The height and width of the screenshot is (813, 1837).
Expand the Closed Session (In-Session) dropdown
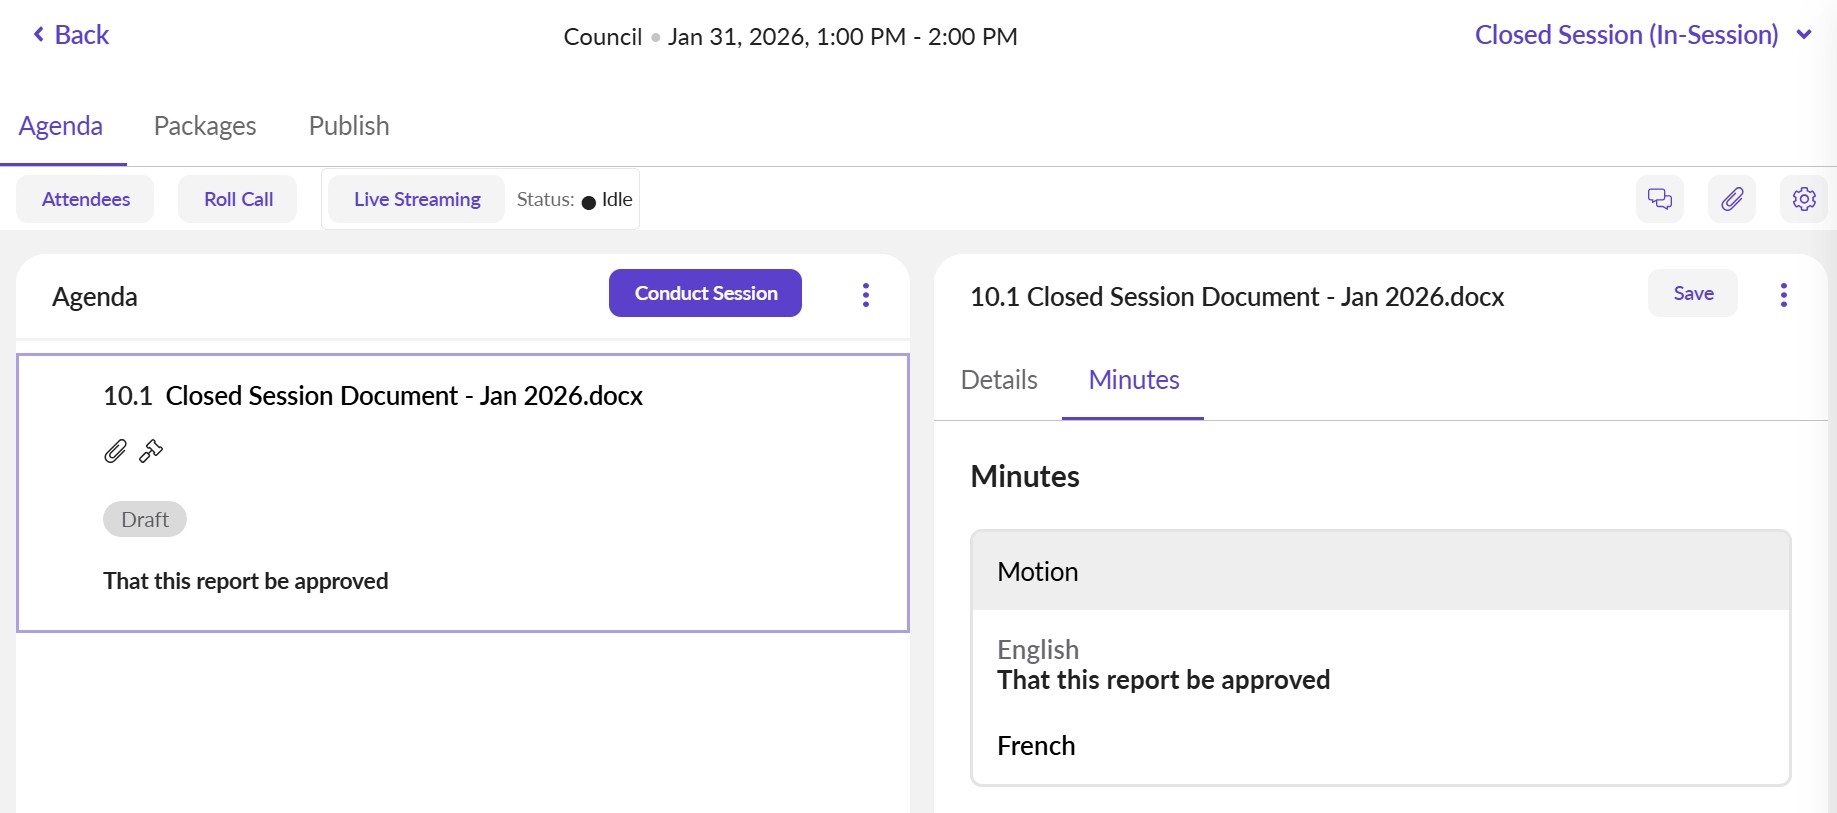point(1804,35)
